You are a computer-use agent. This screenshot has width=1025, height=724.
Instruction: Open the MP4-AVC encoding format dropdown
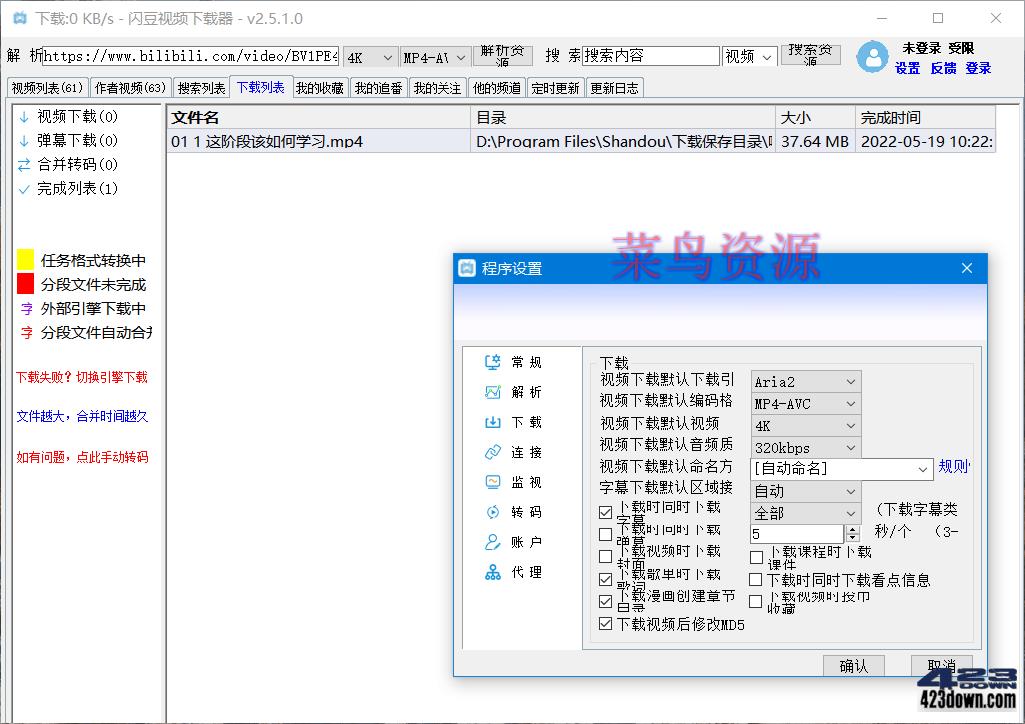point(853,403)
